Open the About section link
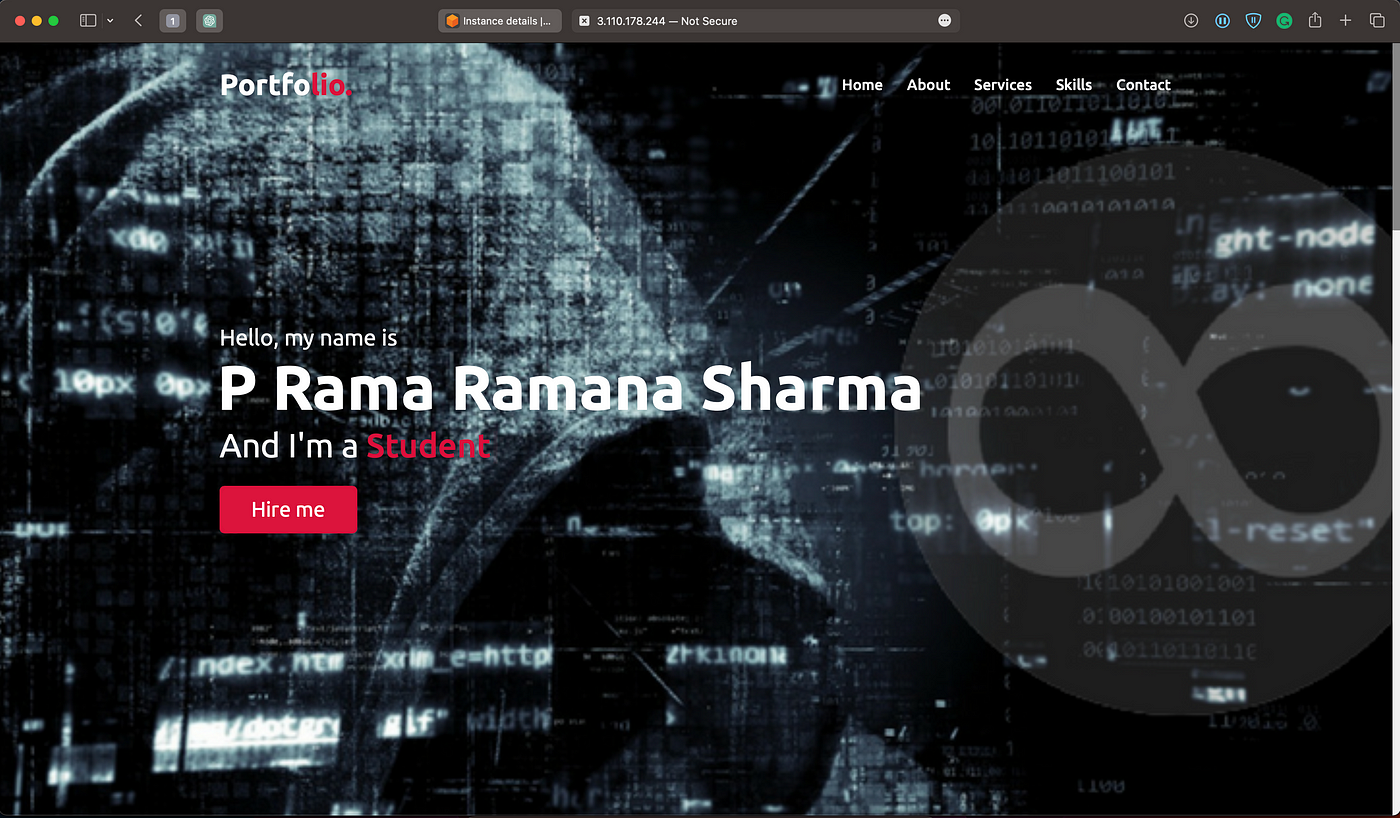The height and width of the screenshot is (818, 1400). coord(928,85)
